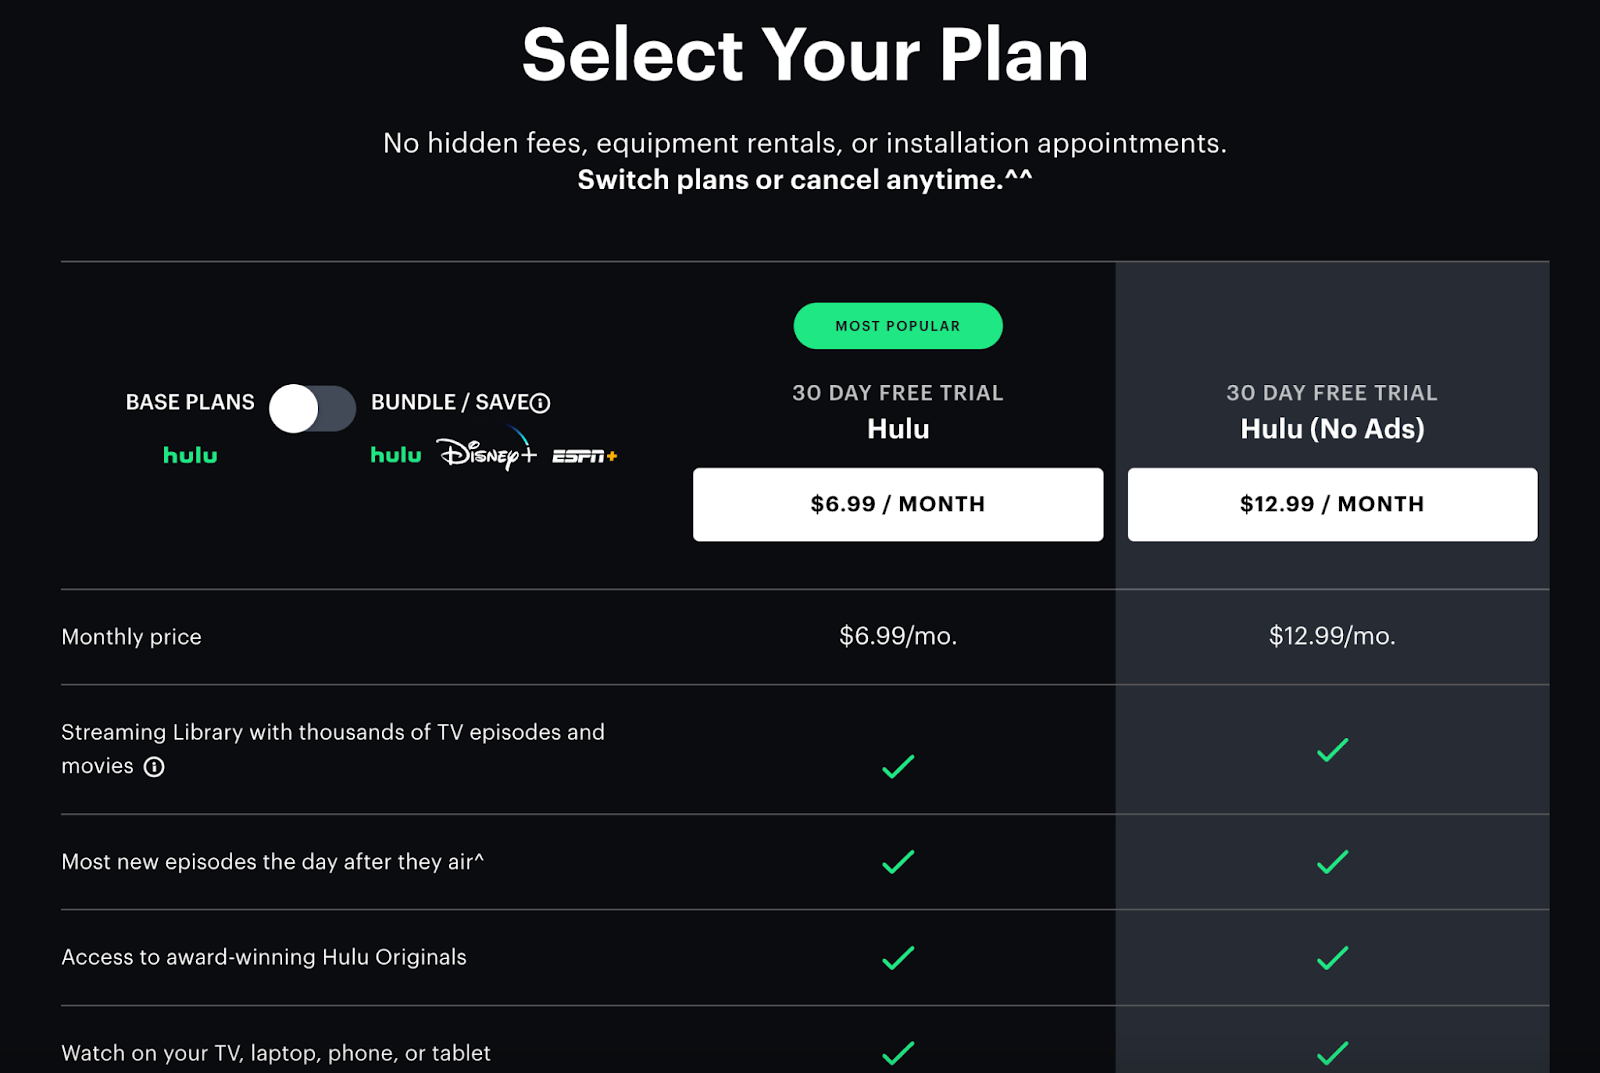
Task: Click the No Ads Hulu Originals checkmark
Action: 1332,958
